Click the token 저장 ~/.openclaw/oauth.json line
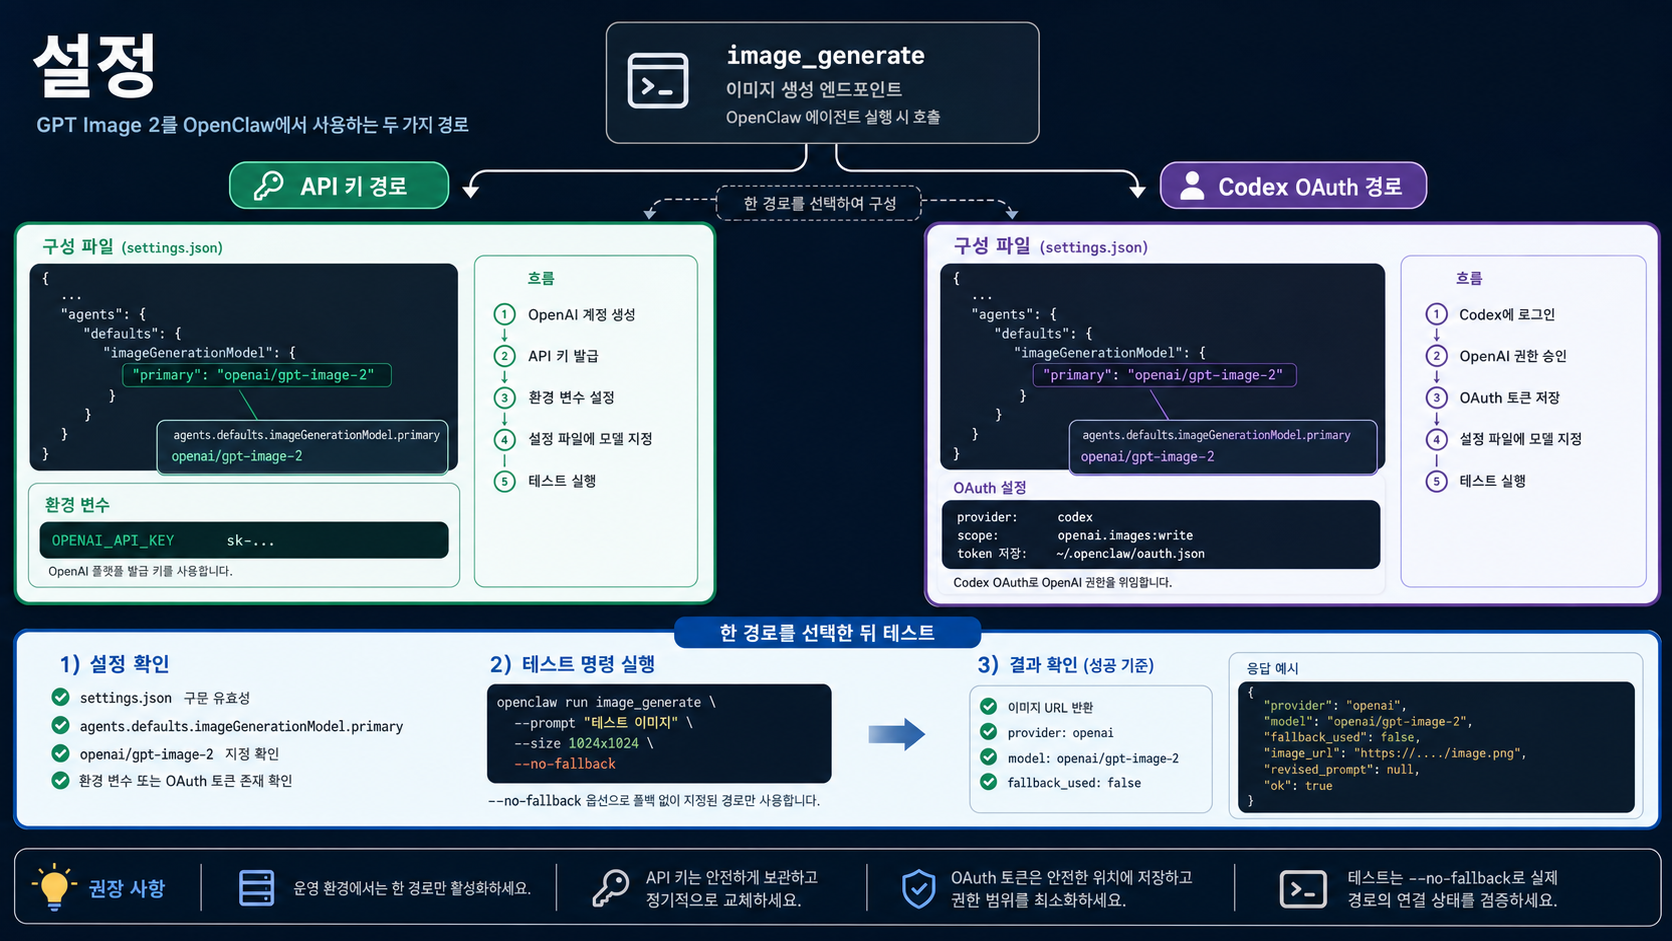Image resolution: width=1672 pixels, height=941 pixels. pos(1080,553)
